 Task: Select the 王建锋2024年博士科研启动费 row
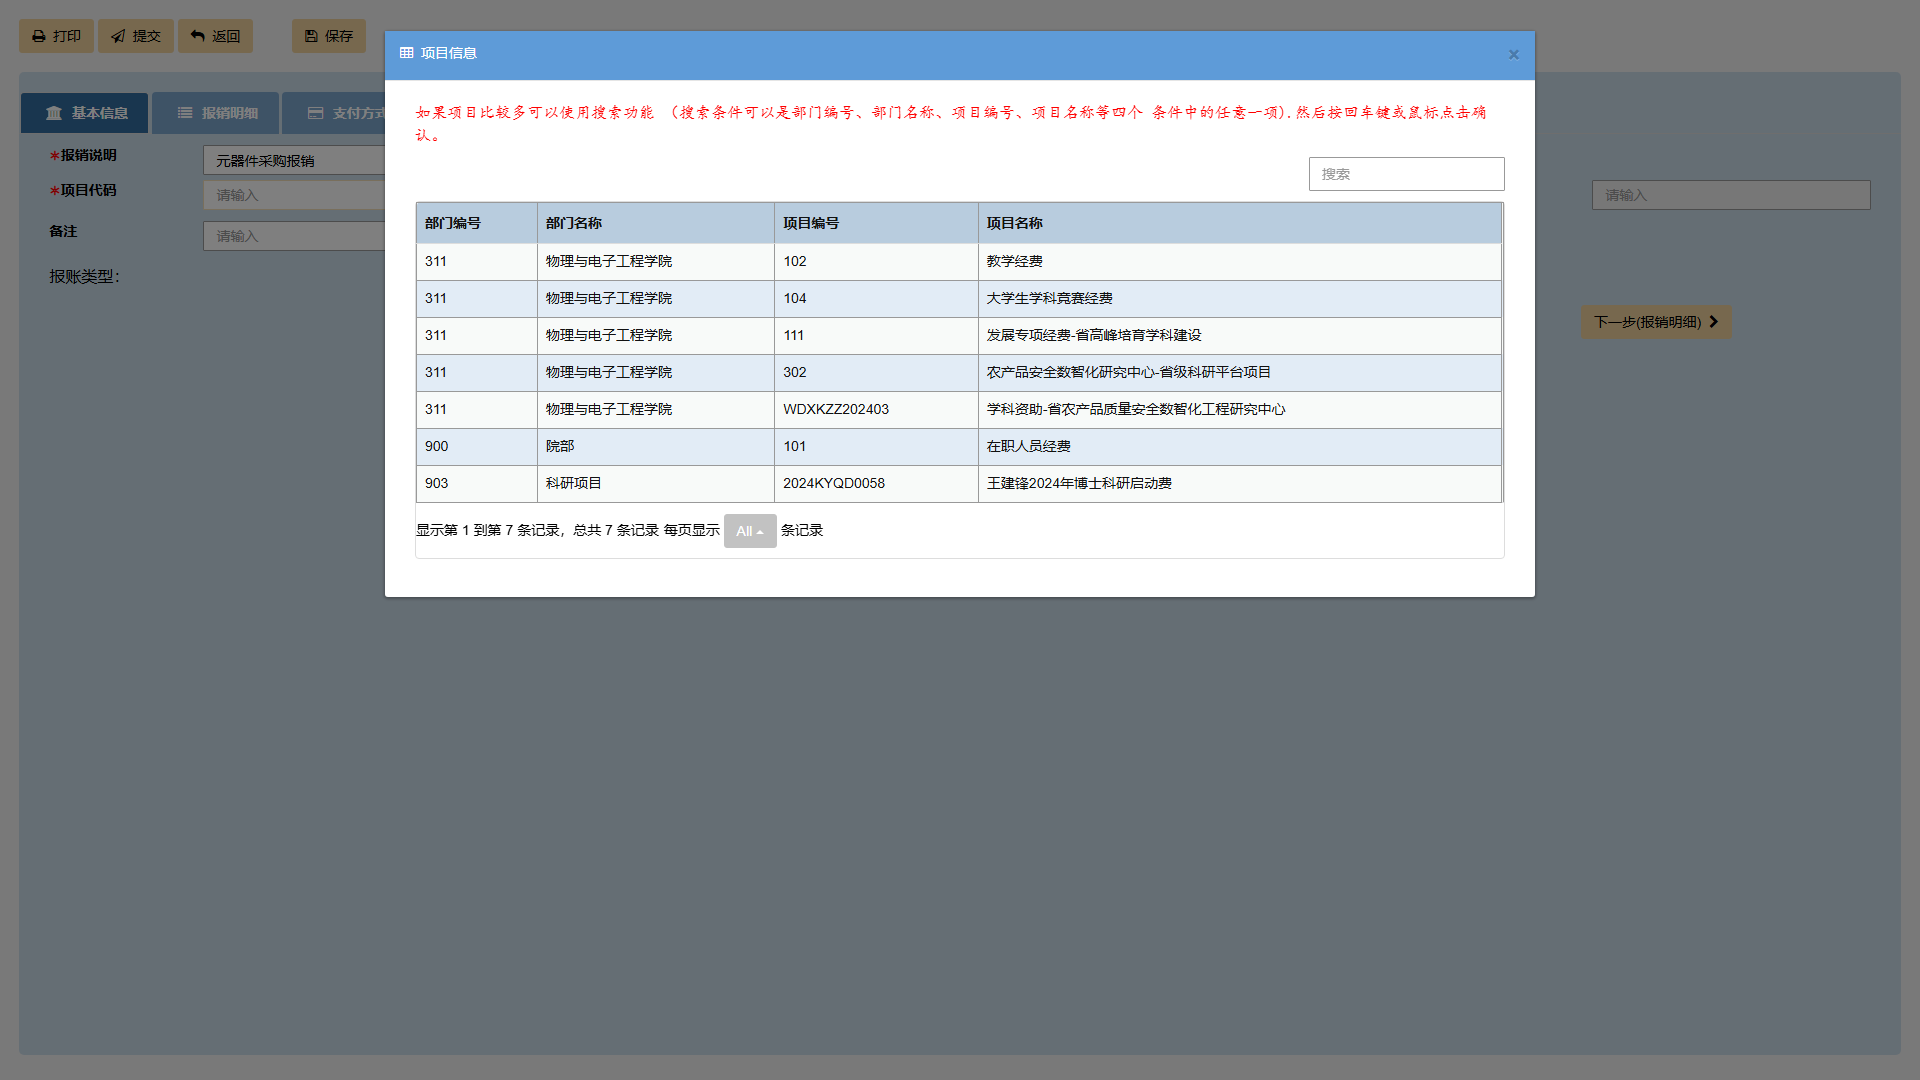click(959, 484)
